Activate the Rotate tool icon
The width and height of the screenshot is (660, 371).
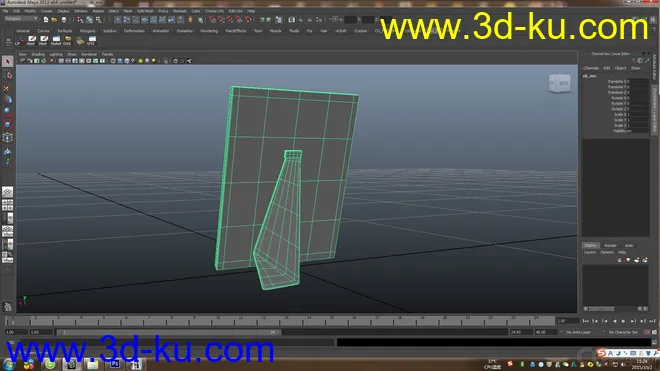coord(8,112)
